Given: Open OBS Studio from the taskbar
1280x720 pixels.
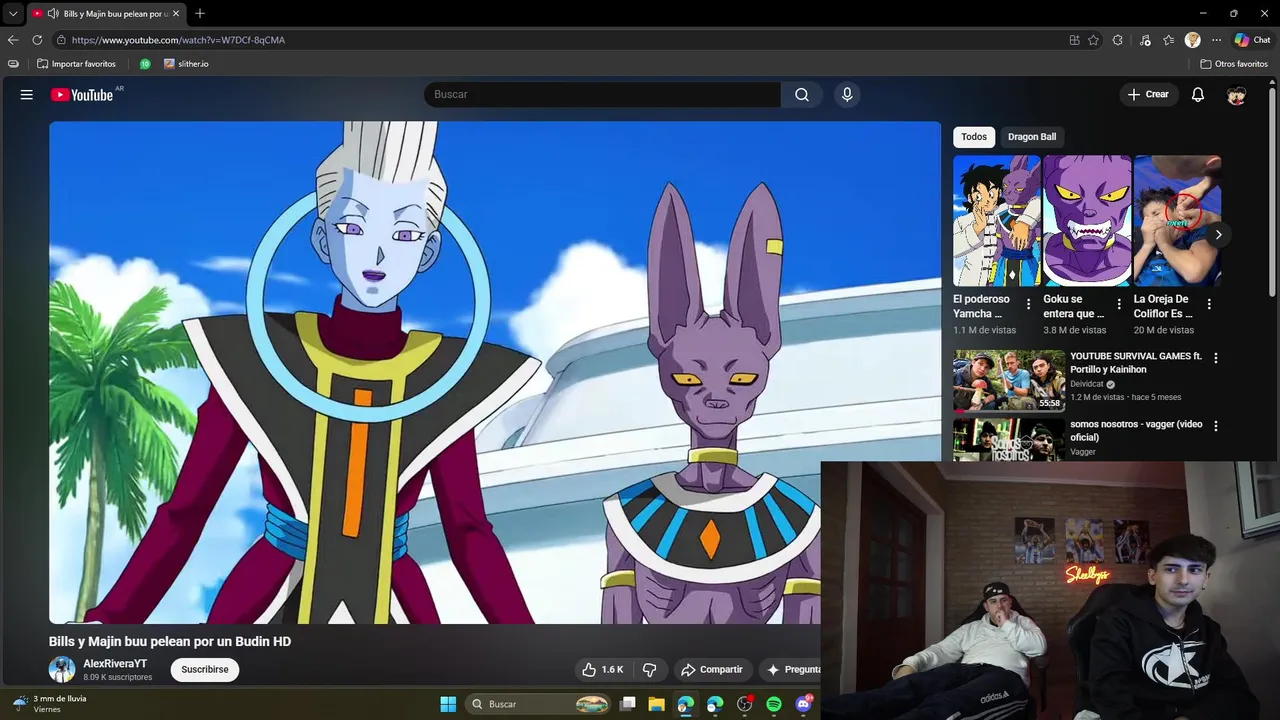Looking at the screenshot, I should 744,704.
